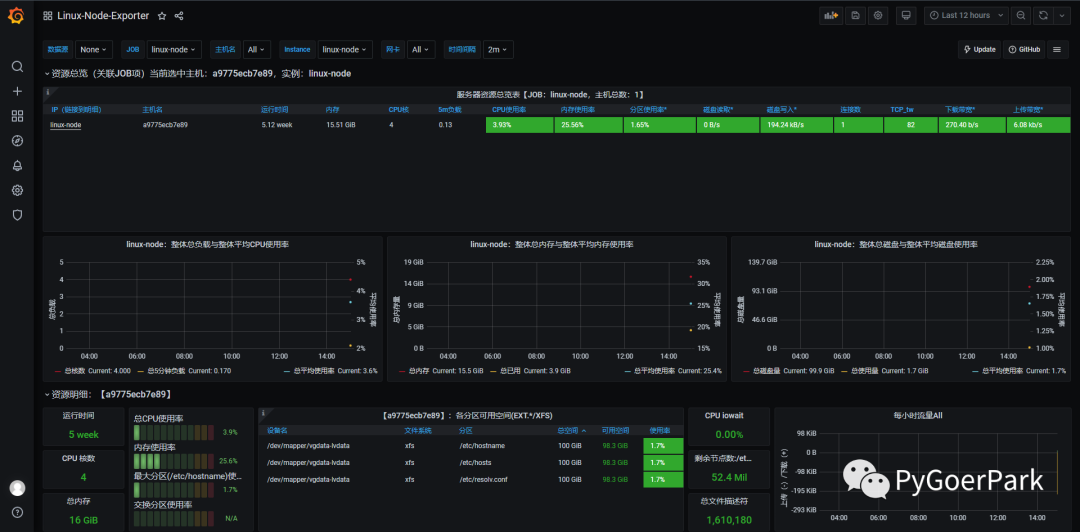Click the 25.56% memory usage cell
The image size is (1080, 532).
[x=588, y=125]
